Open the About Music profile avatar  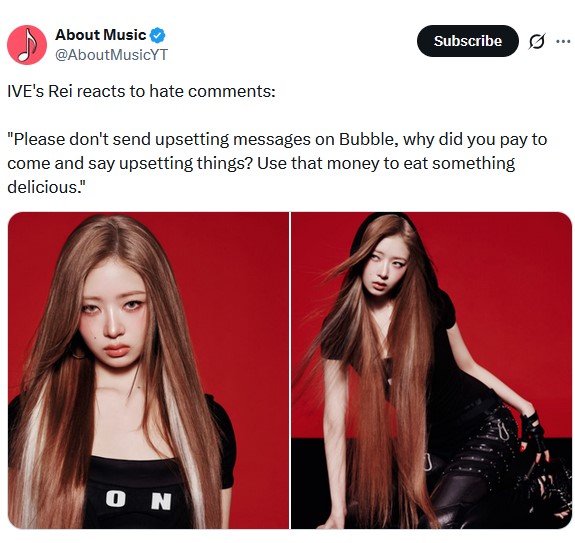27,45
